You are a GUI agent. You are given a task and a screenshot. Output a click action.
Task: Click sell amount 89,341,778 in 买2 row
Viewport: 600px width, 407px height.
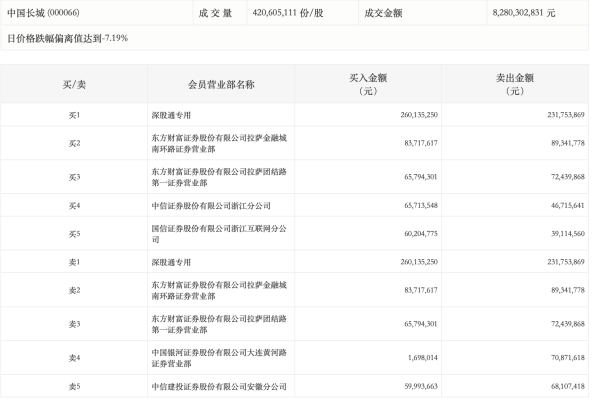[x=568, y=143]
